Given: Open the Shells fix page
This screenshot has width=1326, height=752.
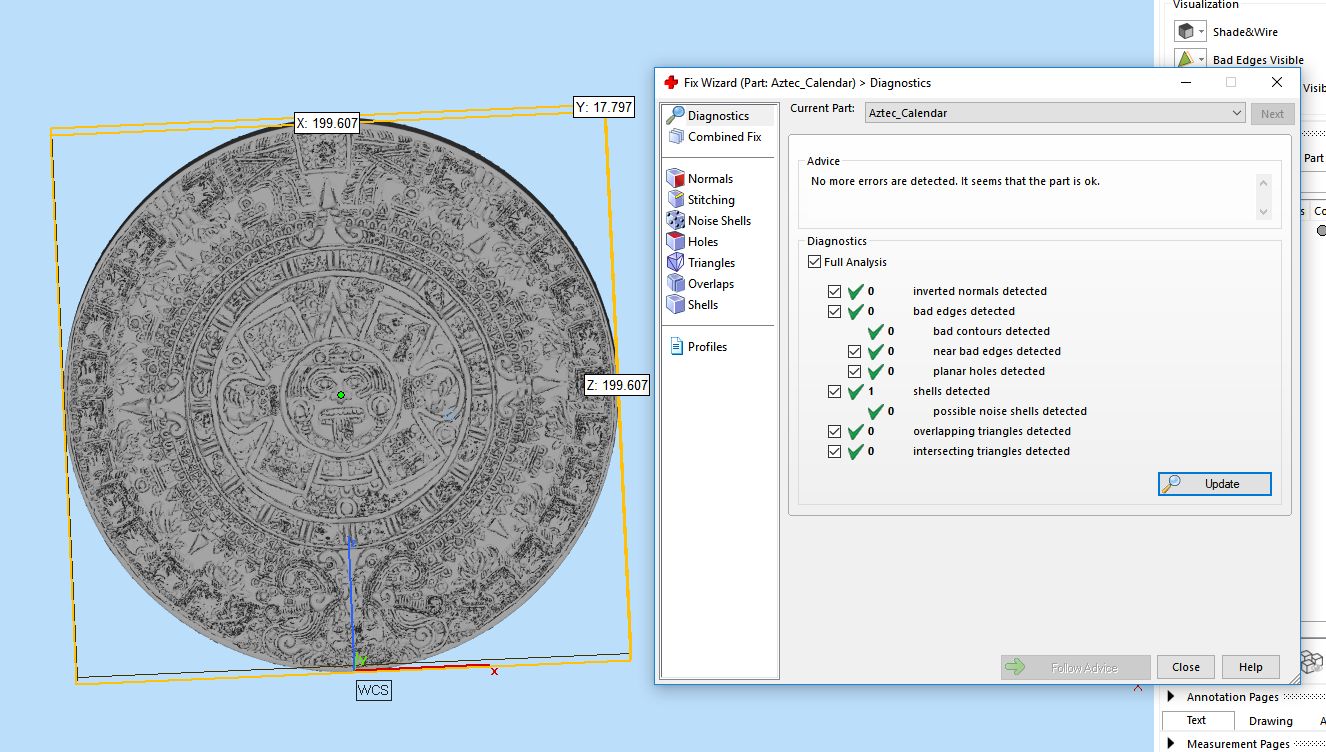Looking at the screenshot, I should point(702,305).
